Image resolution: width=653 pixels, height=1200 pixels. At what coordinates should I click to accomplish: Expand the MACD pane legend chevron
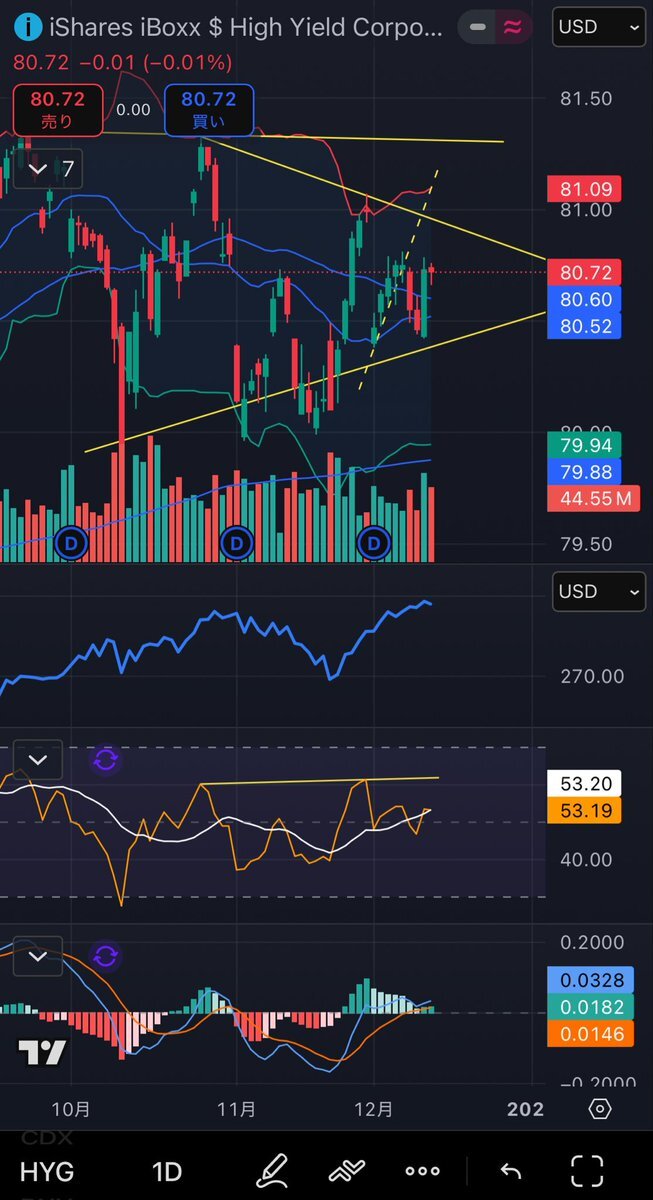38,956
